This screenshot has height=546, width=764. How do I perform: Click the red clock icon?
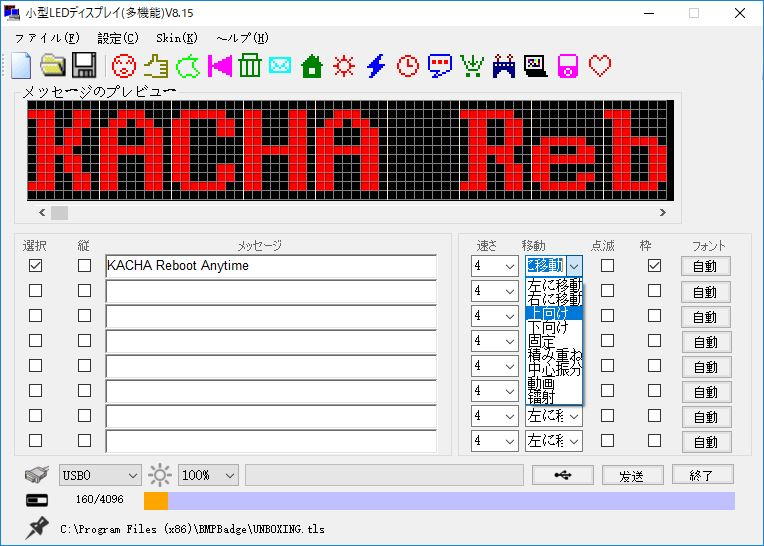(408, 66)
